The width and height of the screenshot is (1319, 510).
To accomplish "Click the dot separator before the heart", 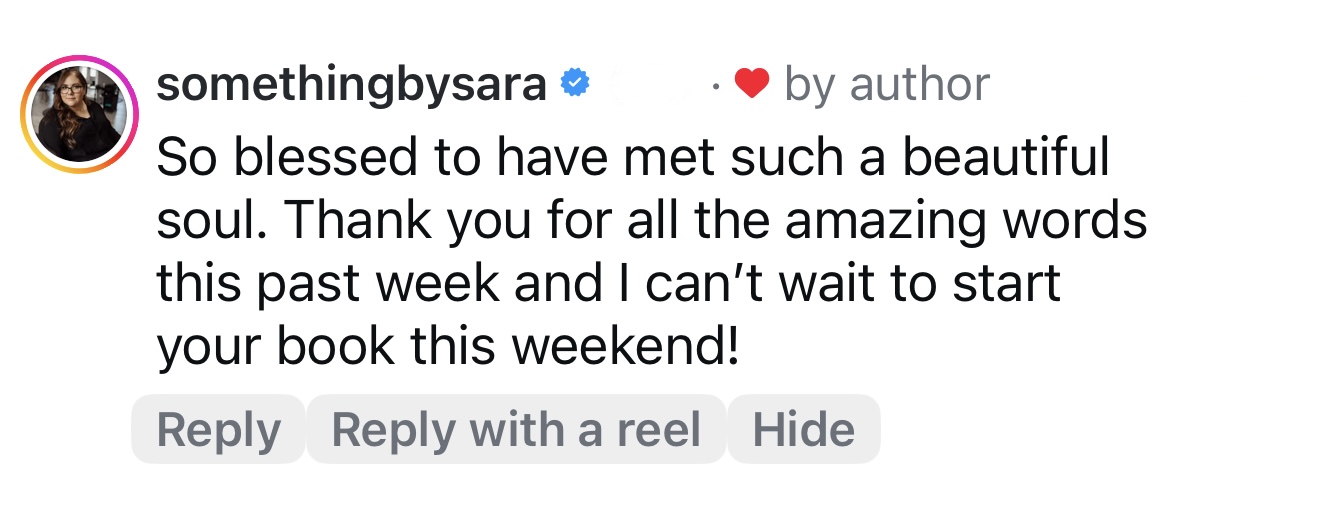I will pos(716,87).
